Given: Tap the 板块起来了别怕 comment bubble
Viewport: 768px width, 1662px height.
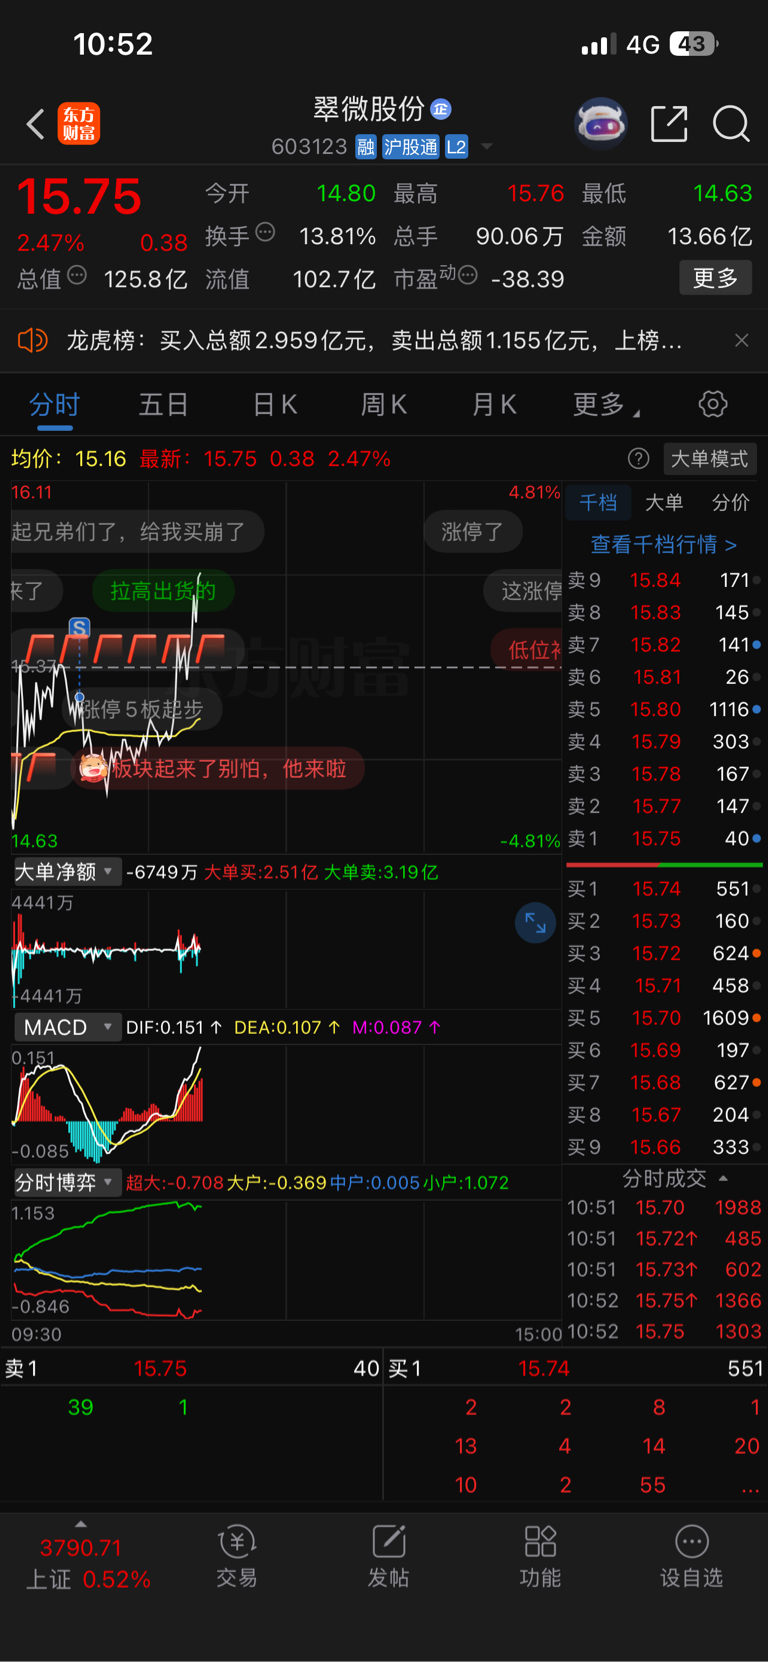Looking at the screenshot, I should [217, 769].
